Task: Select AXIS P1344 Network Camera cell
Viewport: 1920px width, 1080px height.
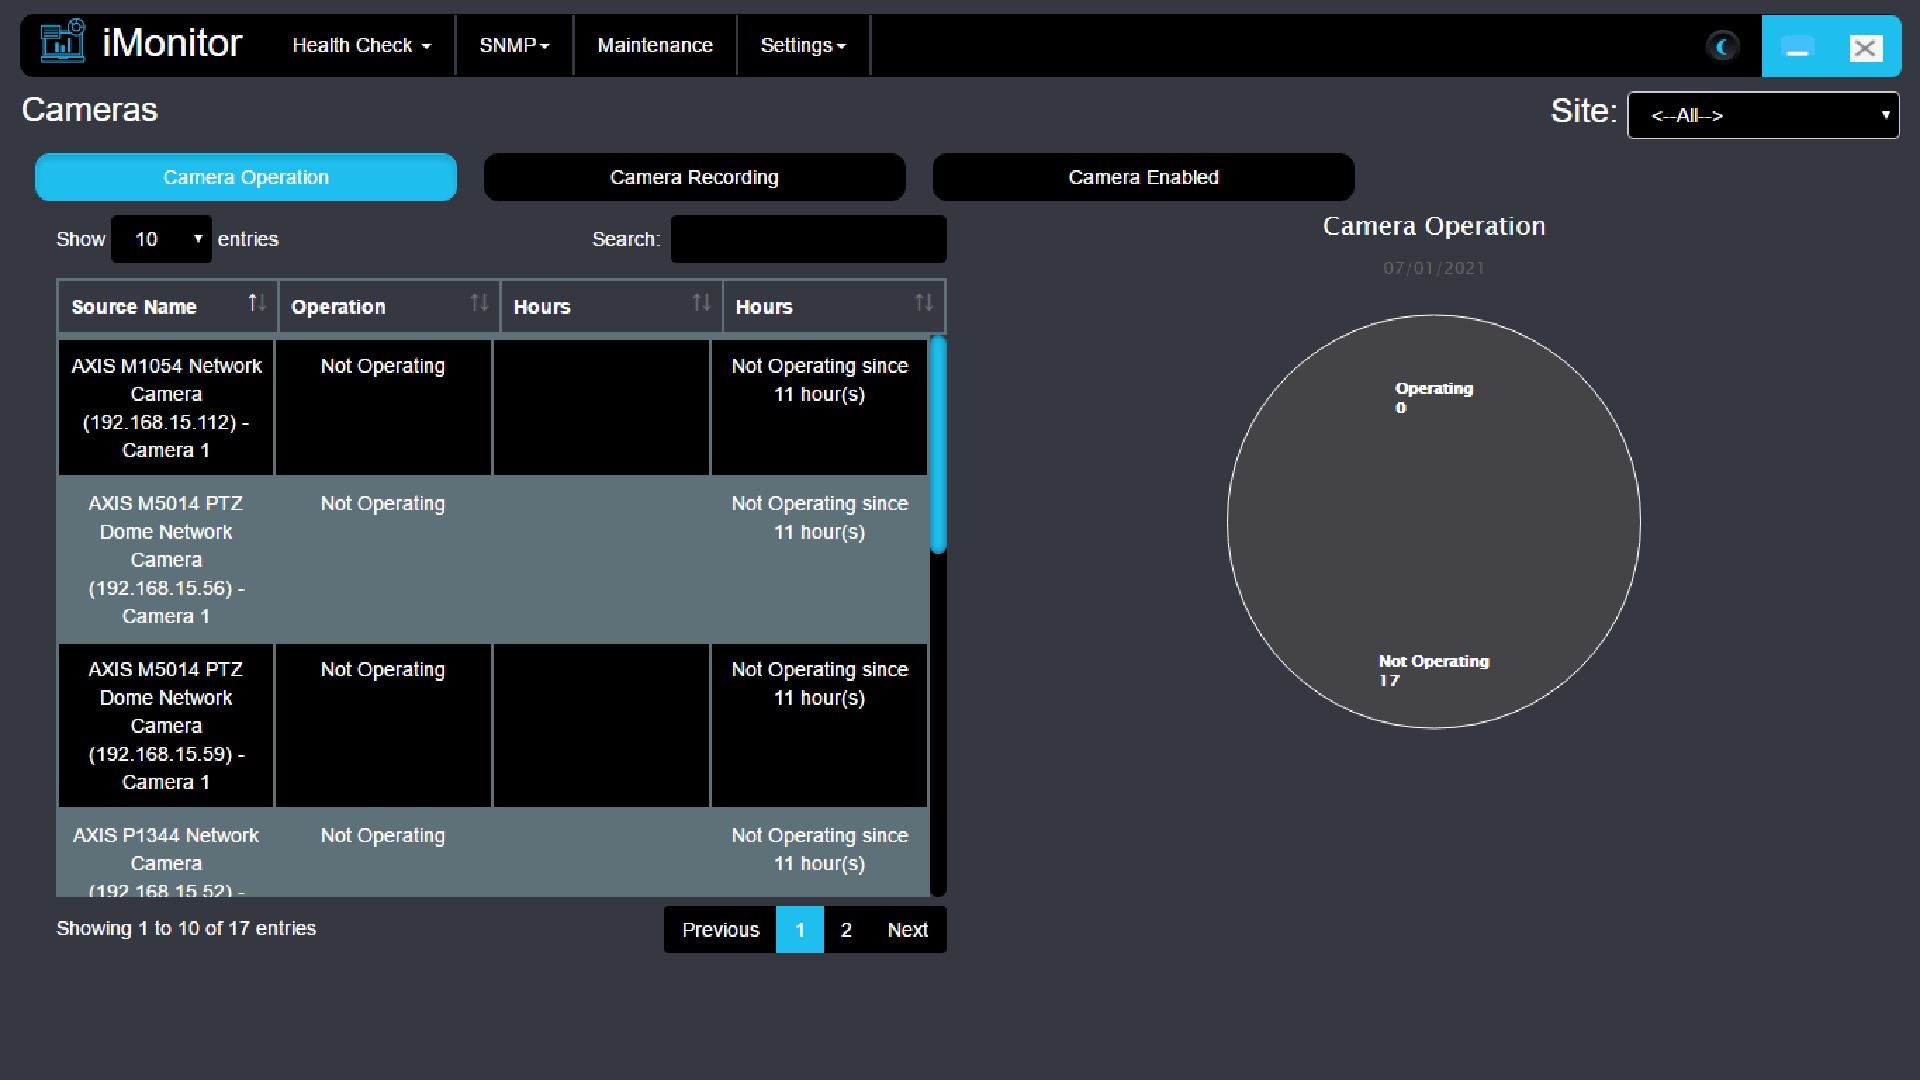Action: (x=166, y=853)
